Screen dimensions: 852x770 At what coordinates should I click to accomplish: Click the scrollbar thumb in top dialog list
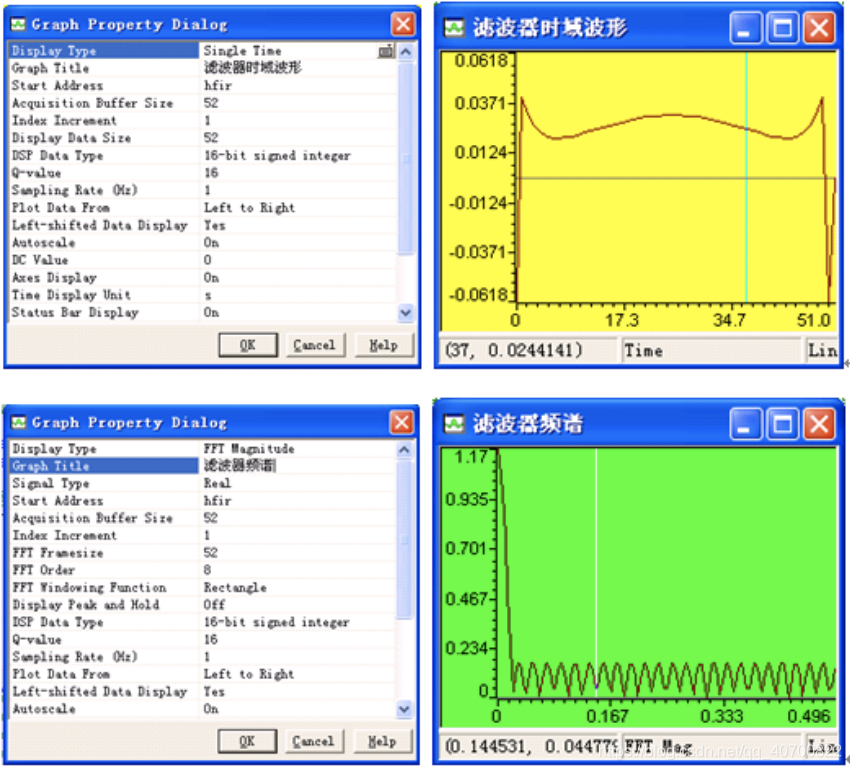click(x=406, y=158)
